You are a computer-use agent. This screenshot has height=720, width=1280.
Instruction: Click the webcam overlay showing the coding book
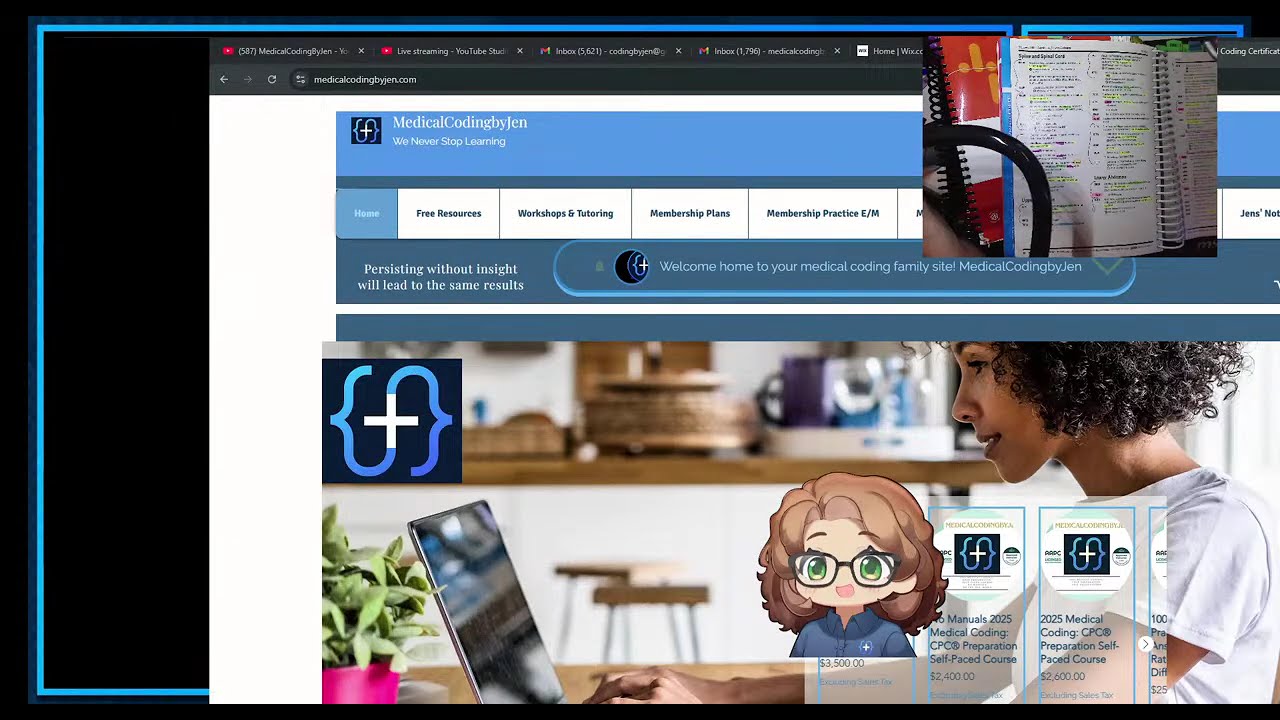tap(1070, 147)
